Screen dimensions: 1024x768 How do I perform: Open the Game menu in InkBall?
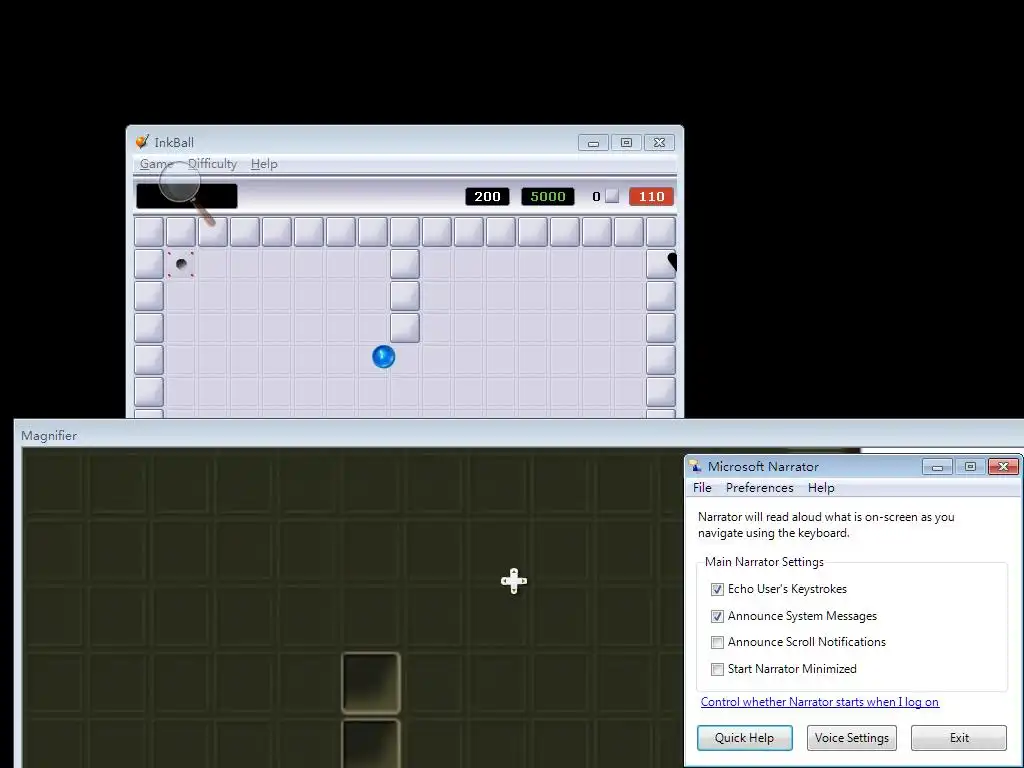tap(156, 164)
